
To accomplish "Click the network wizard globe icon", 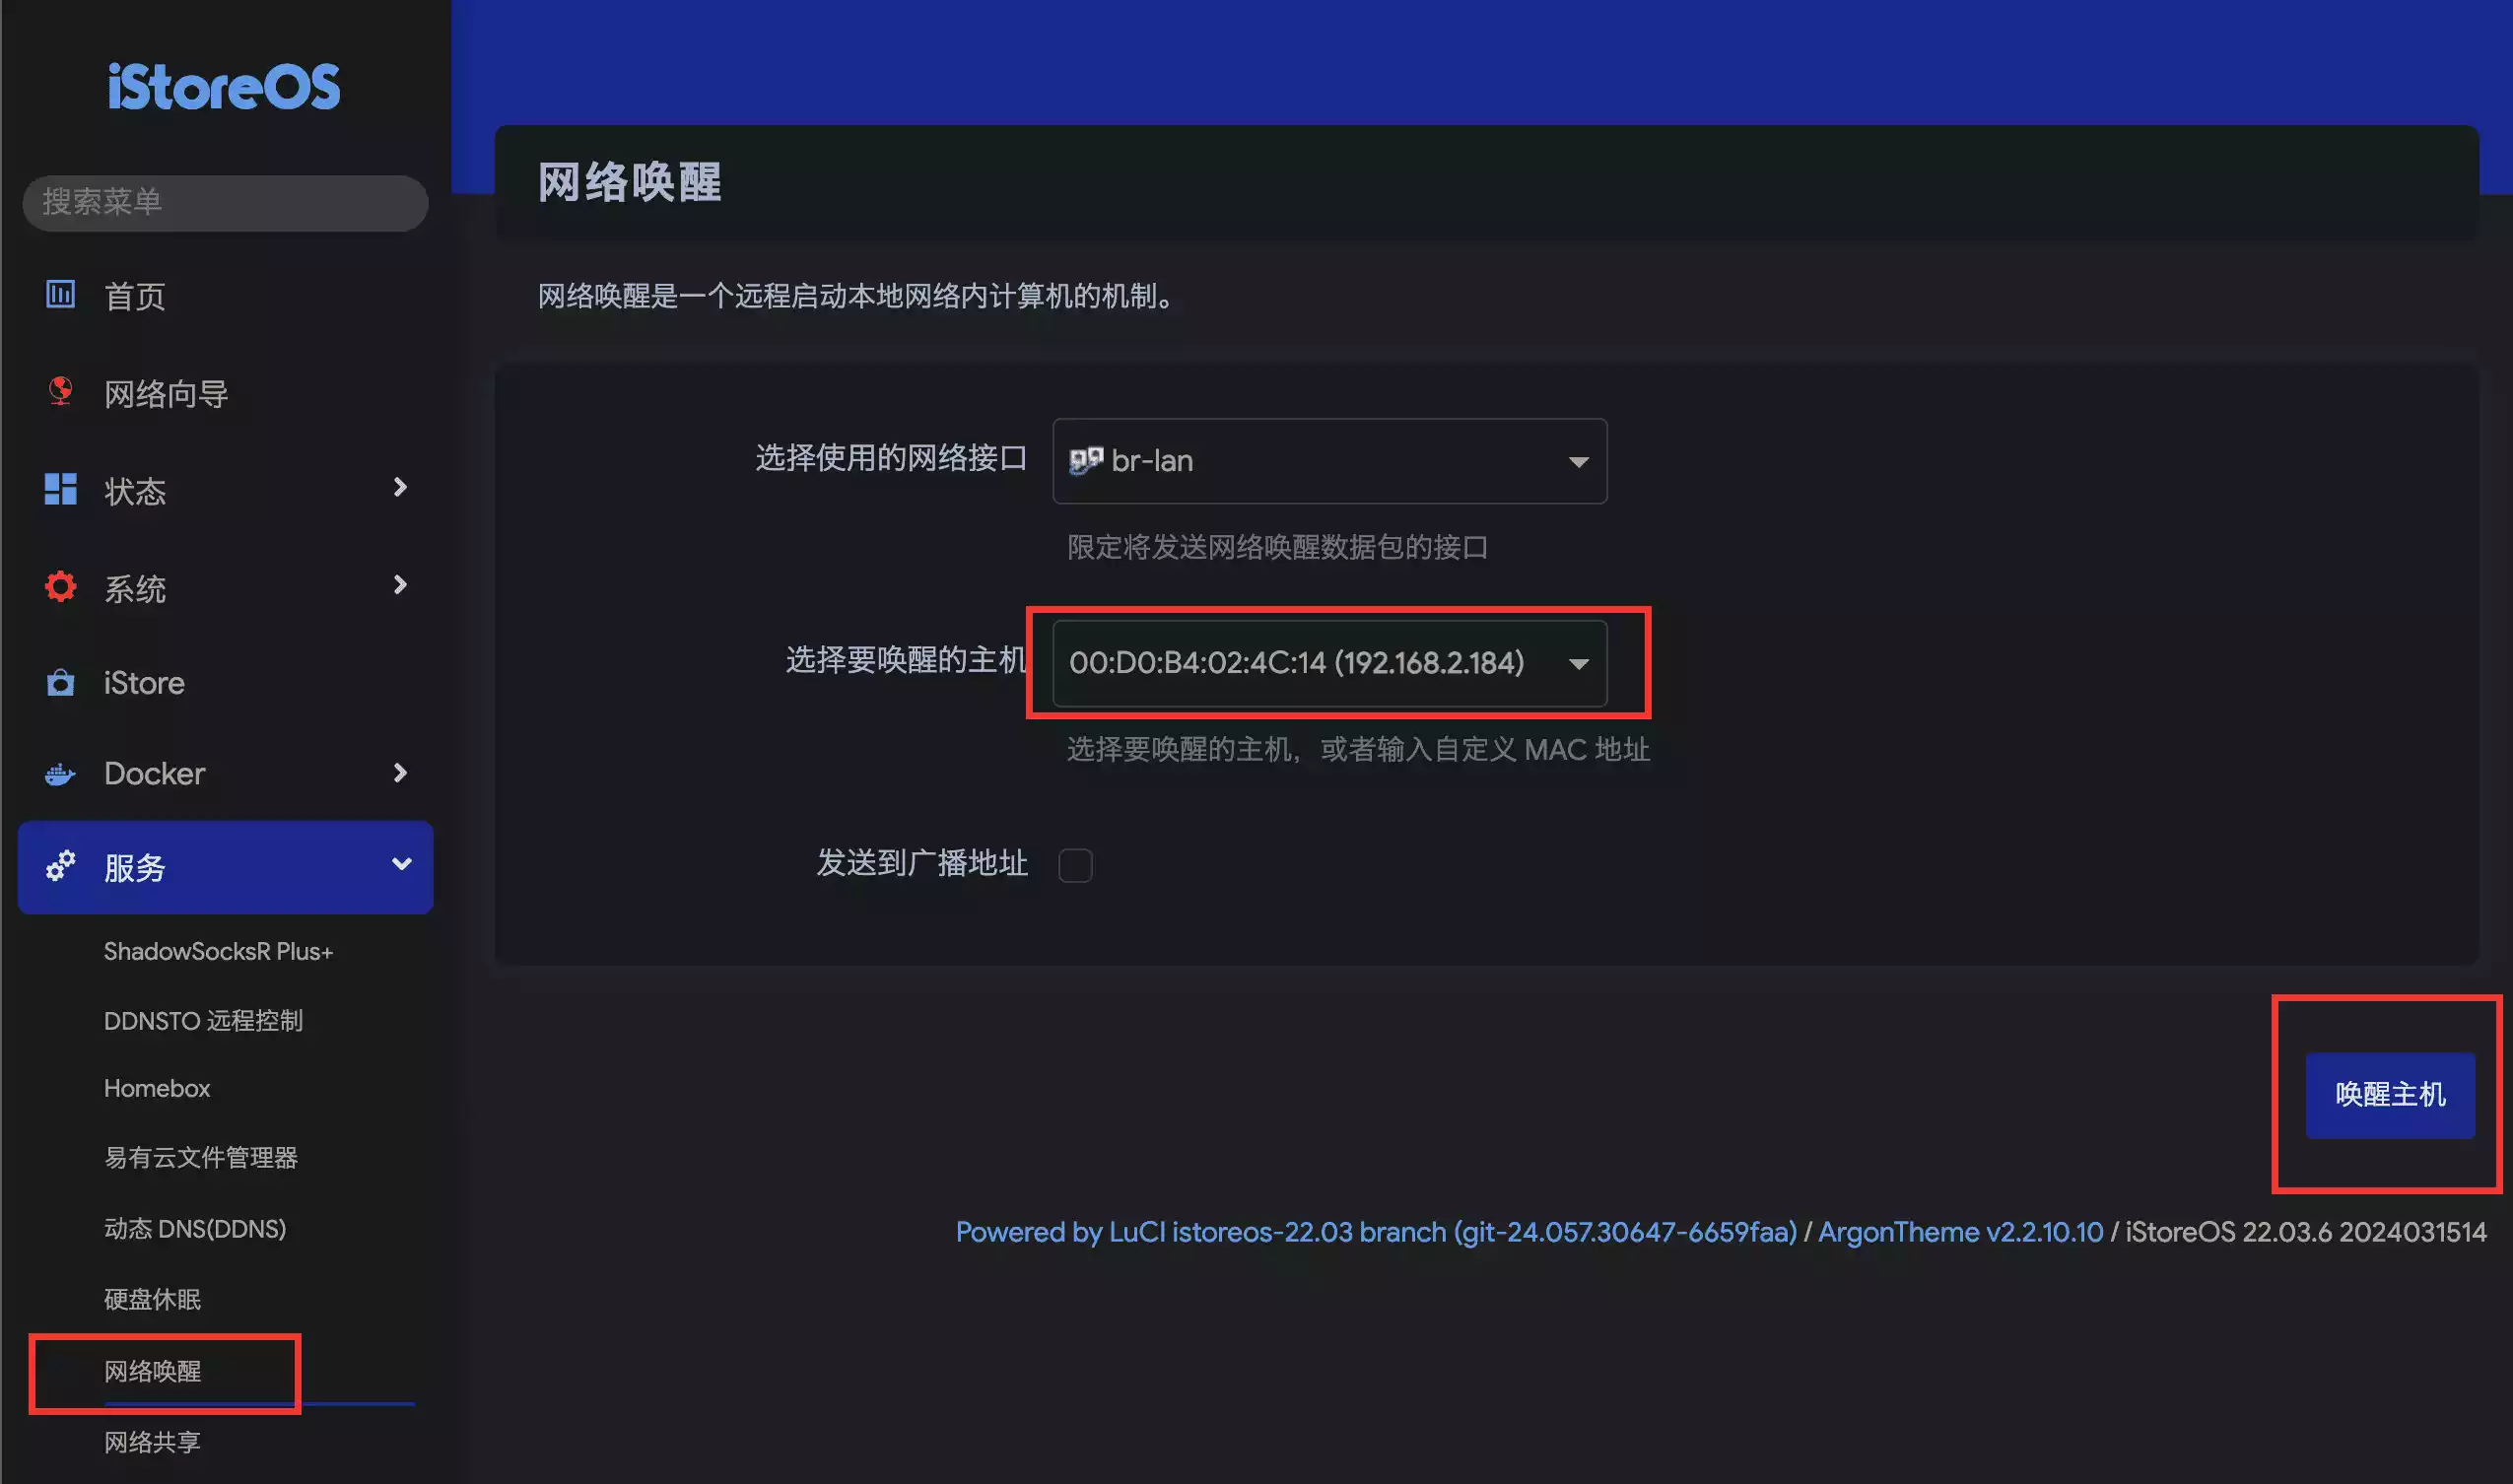I will [x=60, y=390].
